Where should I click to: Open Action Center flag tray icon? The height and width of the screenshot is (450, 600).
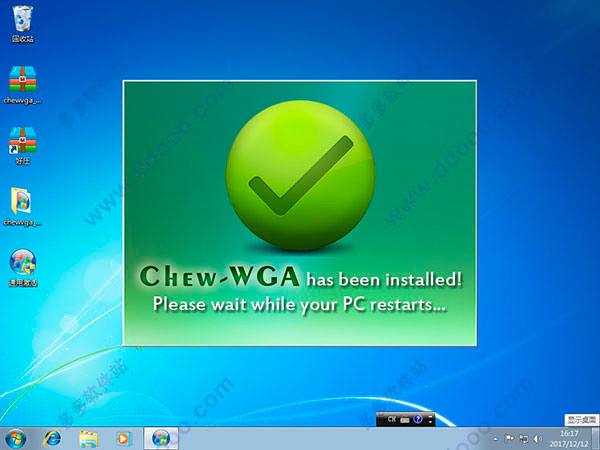pos(509,439)
